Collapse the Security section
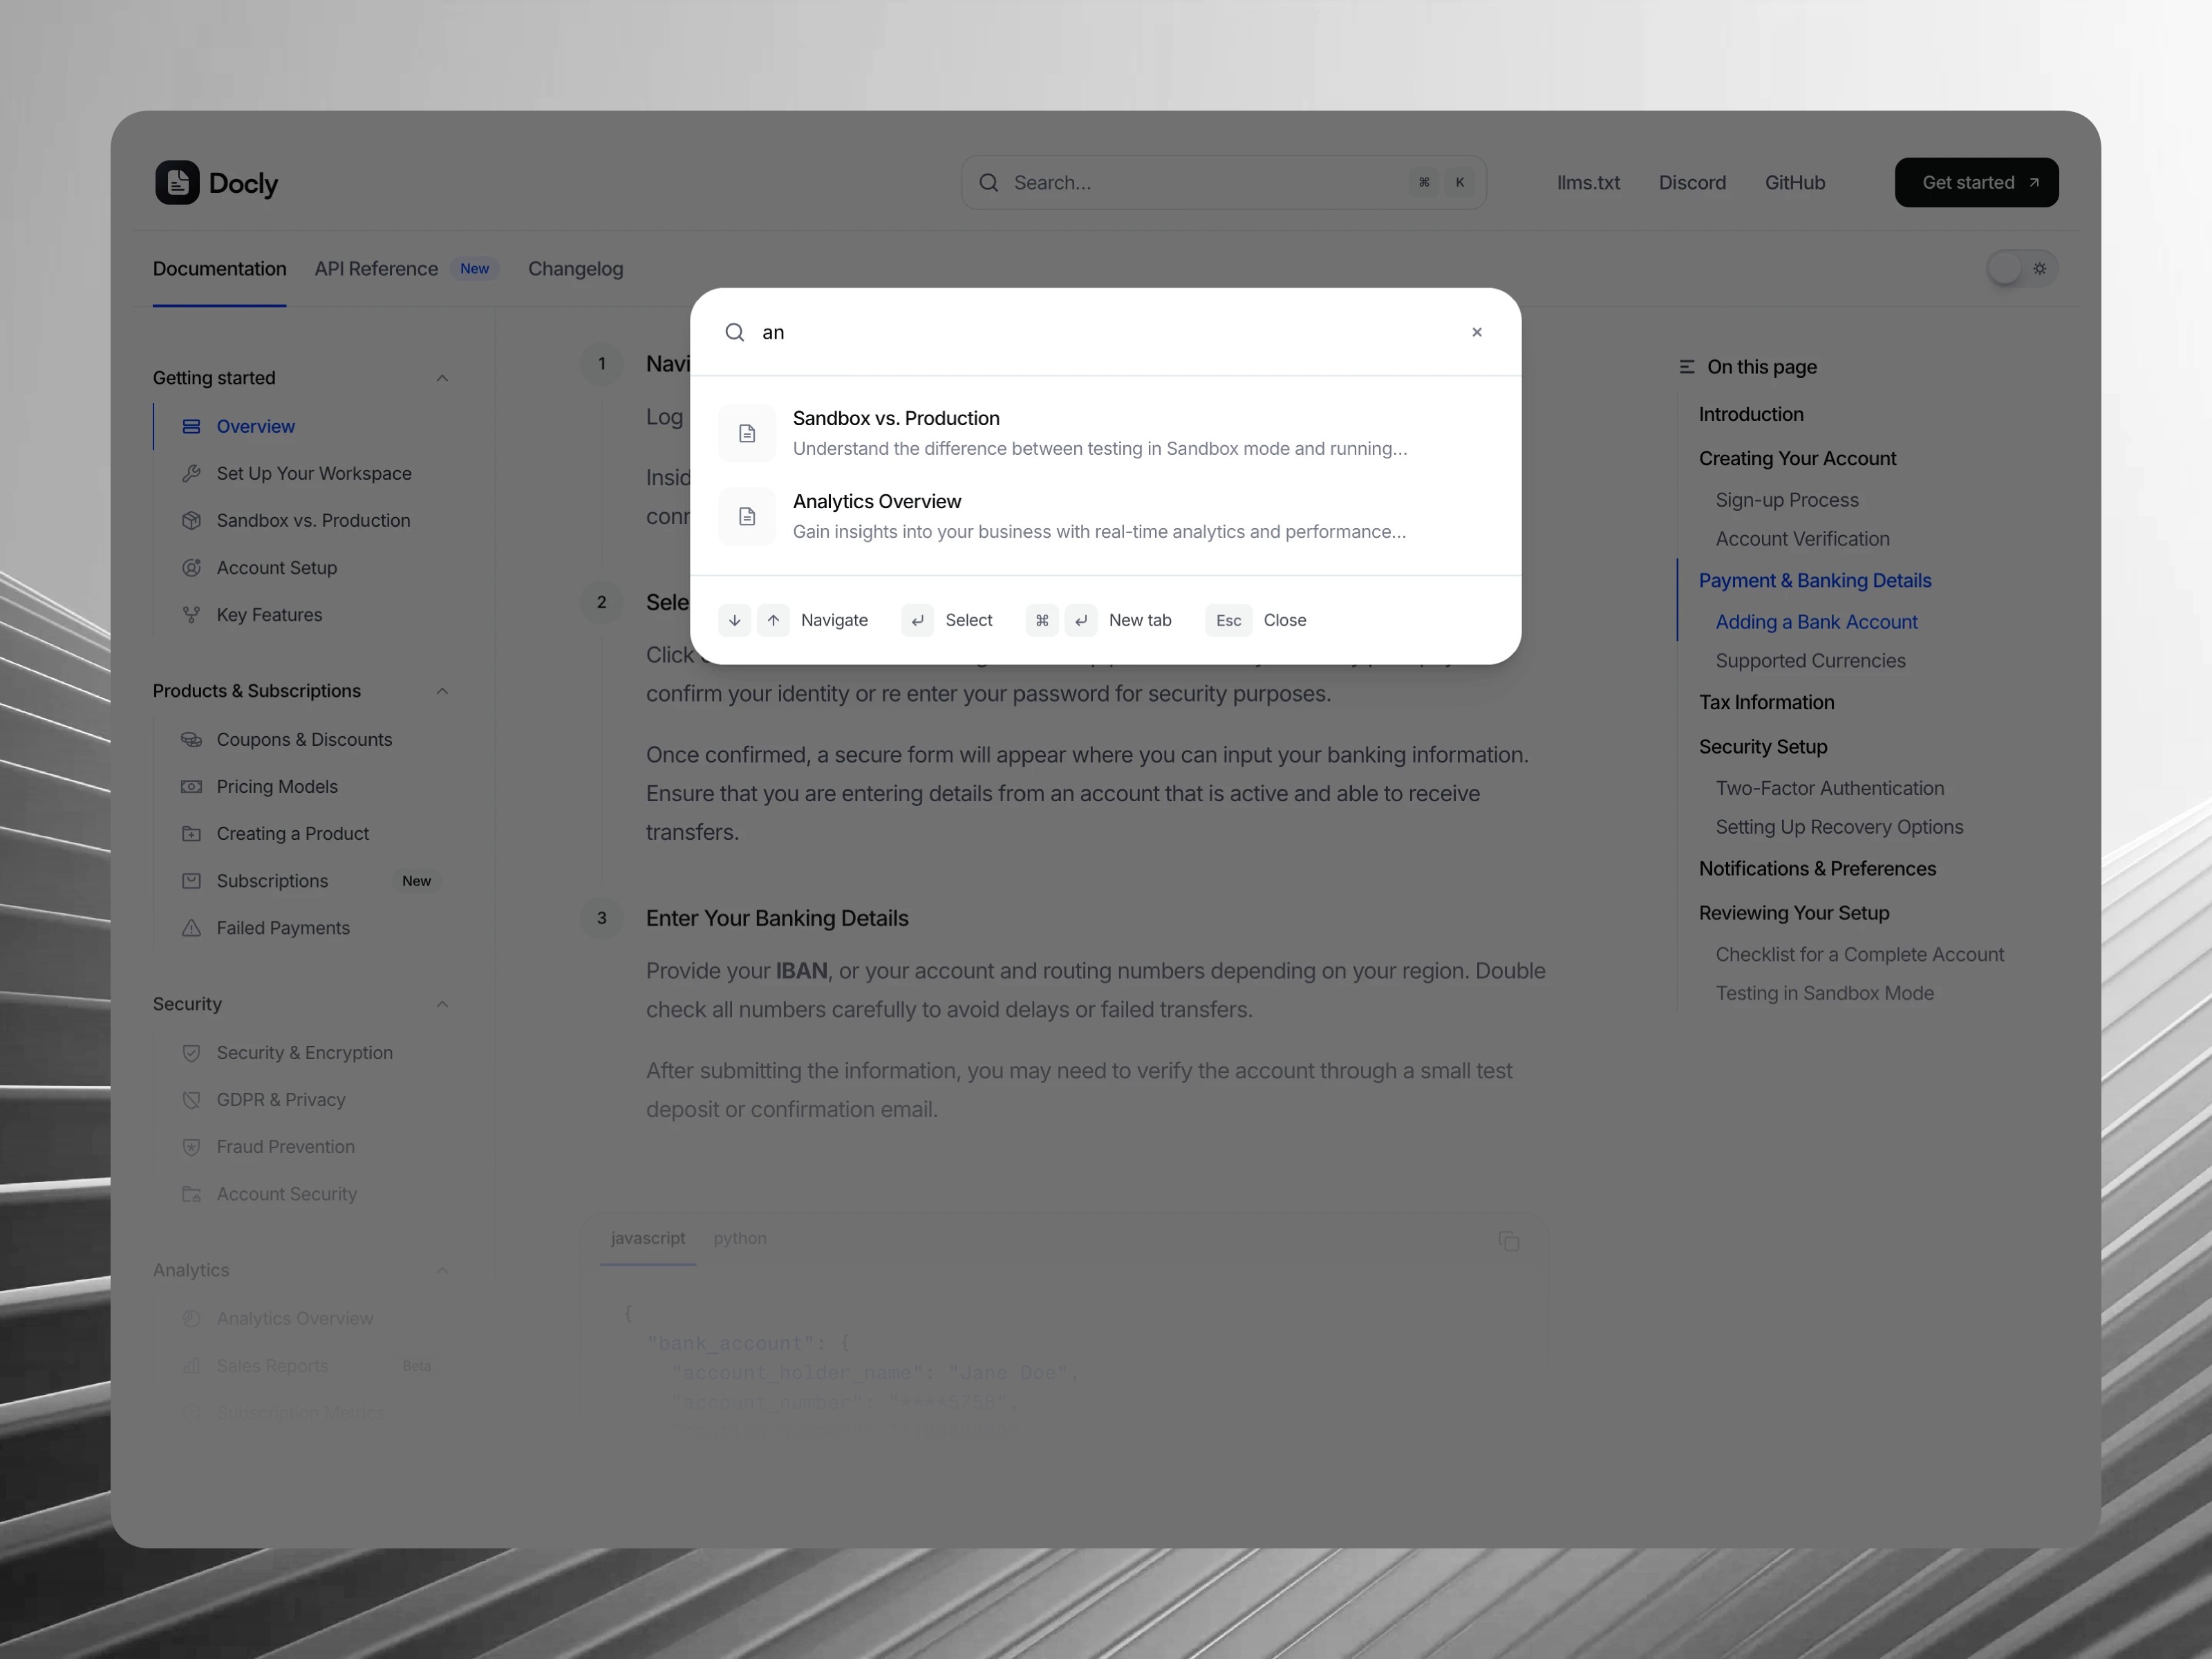The width and height of the screenshot is (2212, 1659). point(442,1004)
